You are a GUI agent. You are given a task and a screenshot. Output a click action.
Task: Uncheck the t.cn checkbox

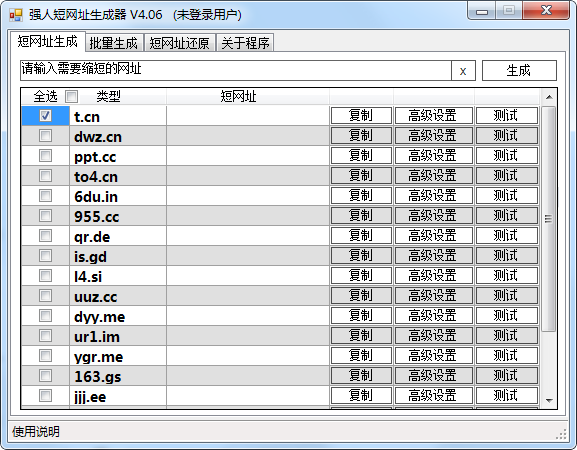click(x=46, y=116)
